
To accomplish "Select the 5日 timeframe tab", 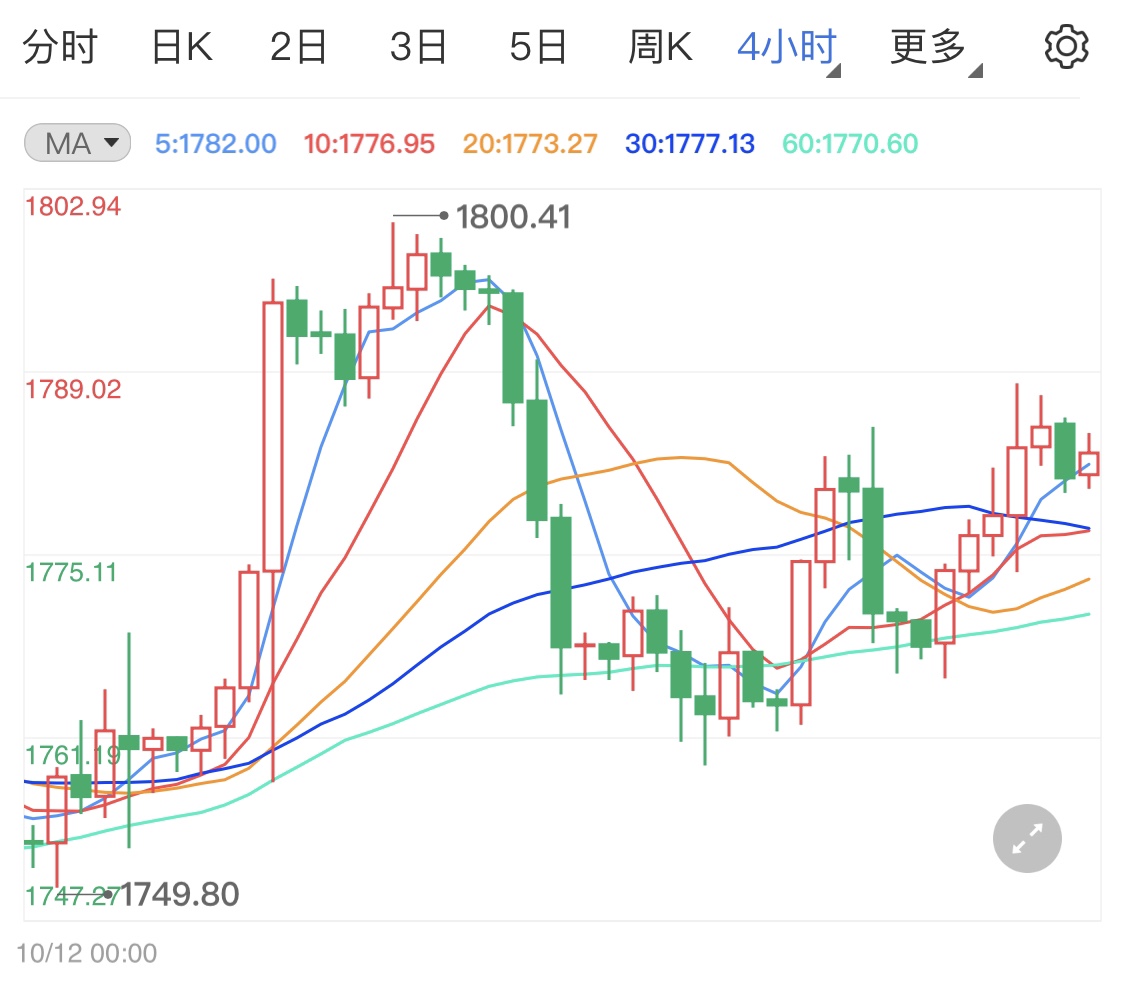I will (538, 48).
